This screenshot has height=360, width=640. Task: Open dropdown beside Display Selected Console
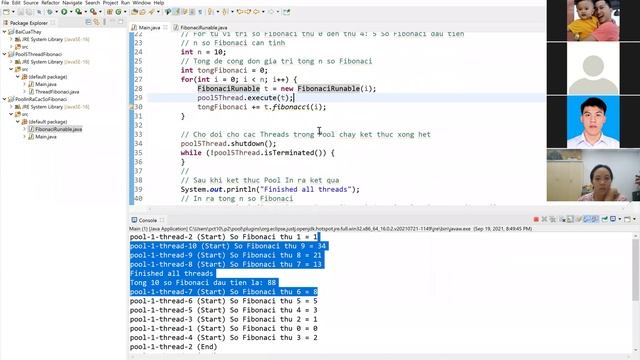620,219
